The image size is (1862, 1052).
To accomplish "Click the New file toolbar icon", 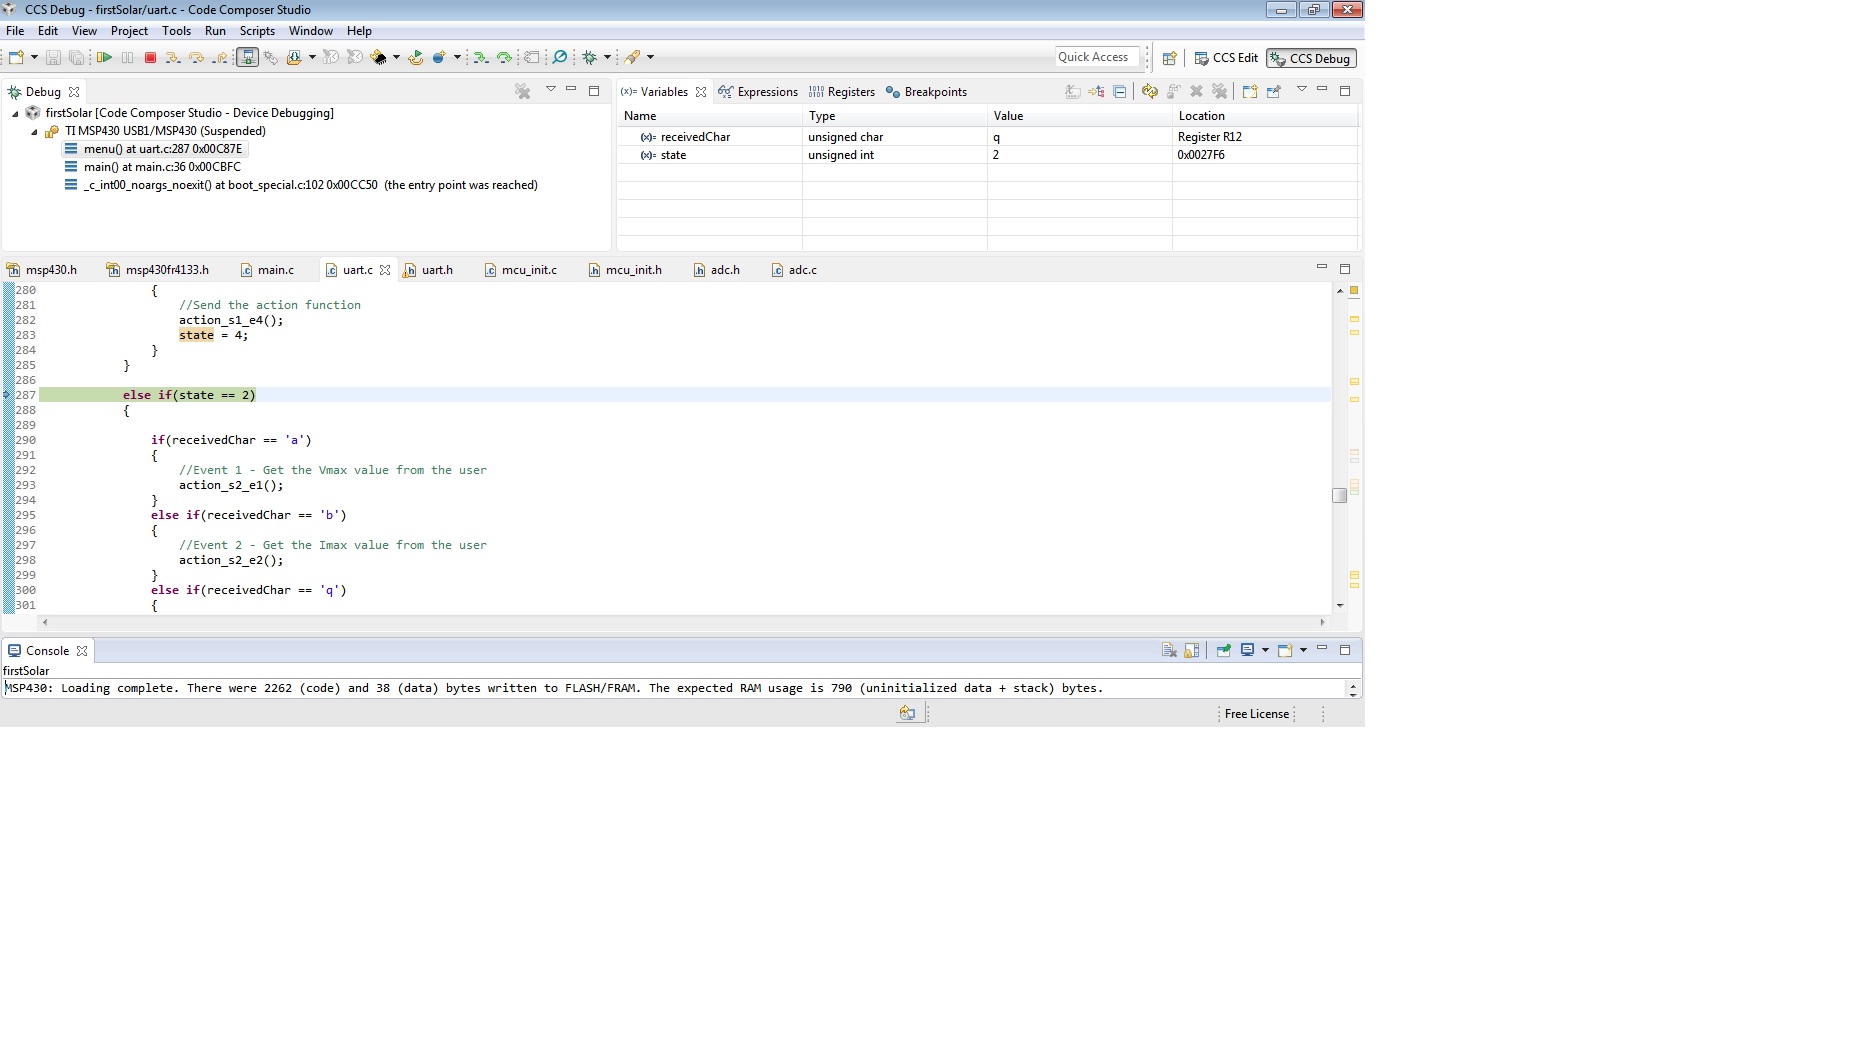I will pos(16,58).
